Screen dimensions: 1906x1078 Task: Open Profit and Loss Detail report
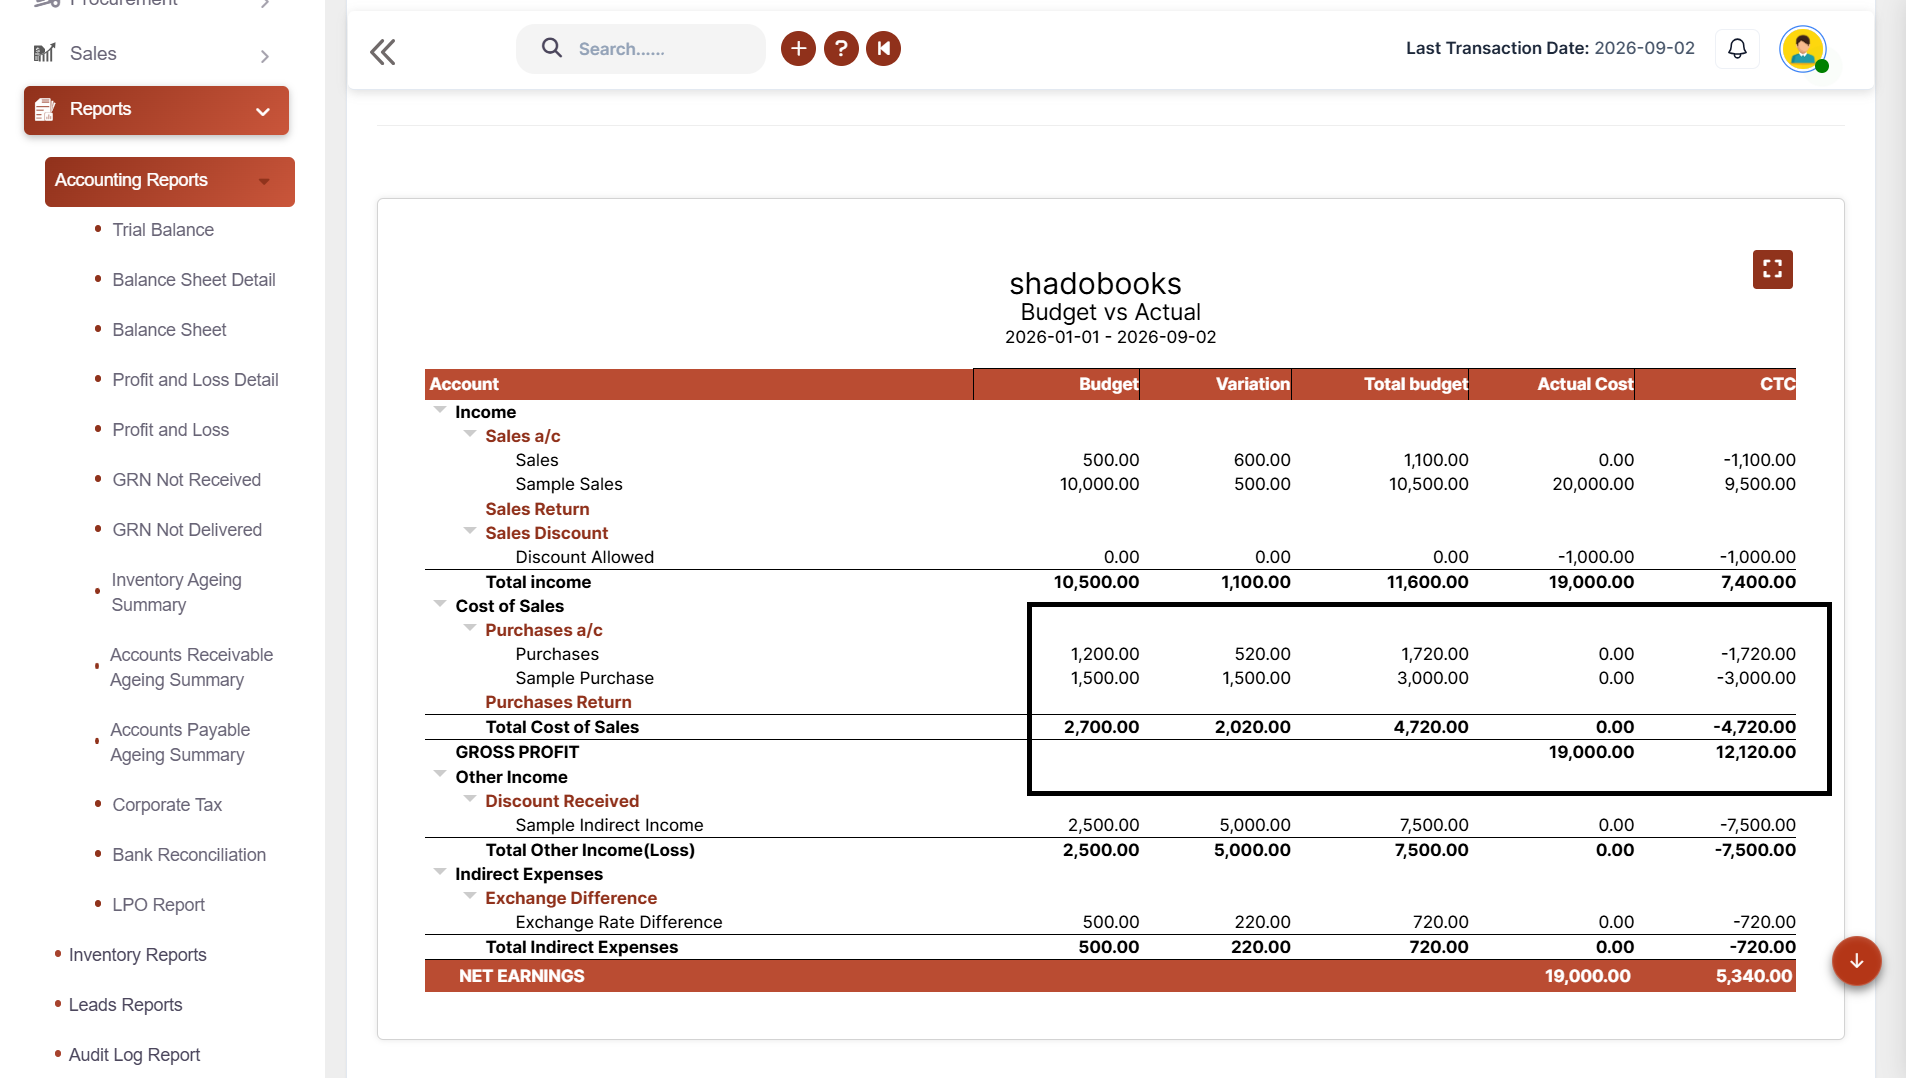[195, 380]
